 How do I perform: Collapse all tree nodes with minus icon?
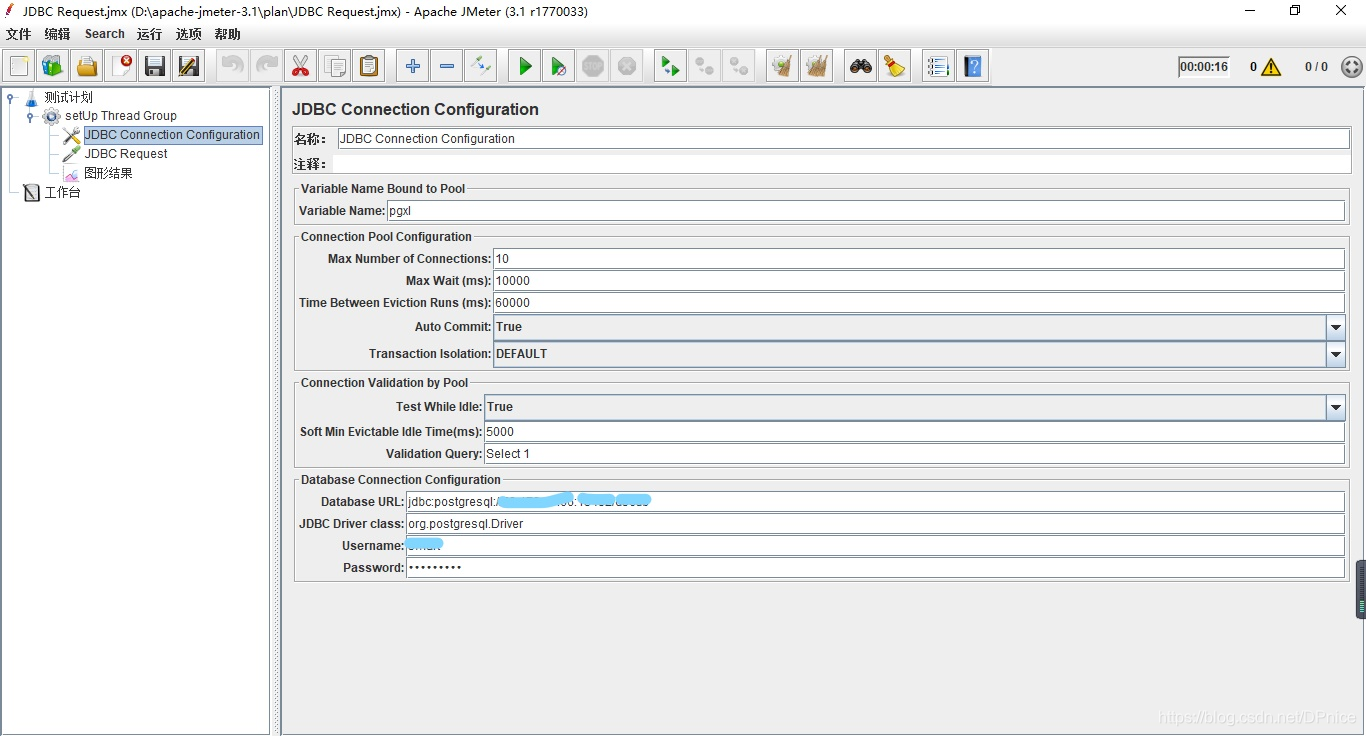click(x=447, y=67)
